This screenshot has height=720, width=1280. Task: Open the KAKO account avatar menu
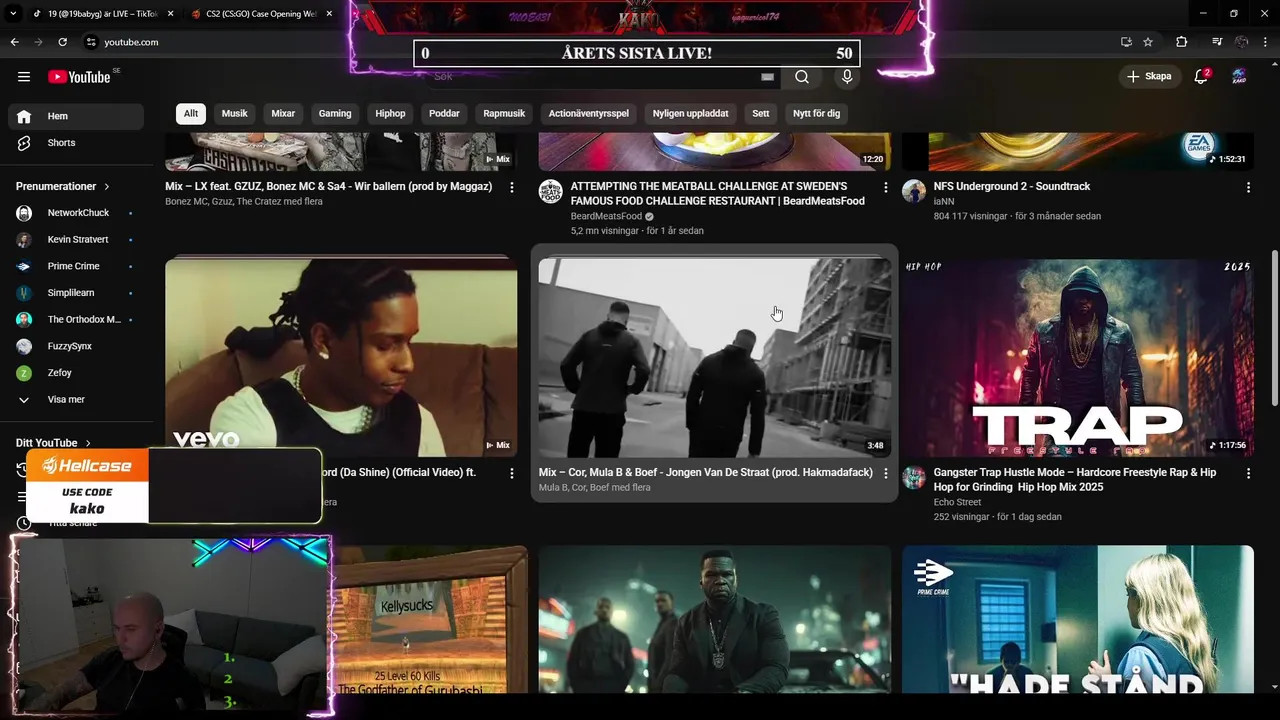point(1239,77)
